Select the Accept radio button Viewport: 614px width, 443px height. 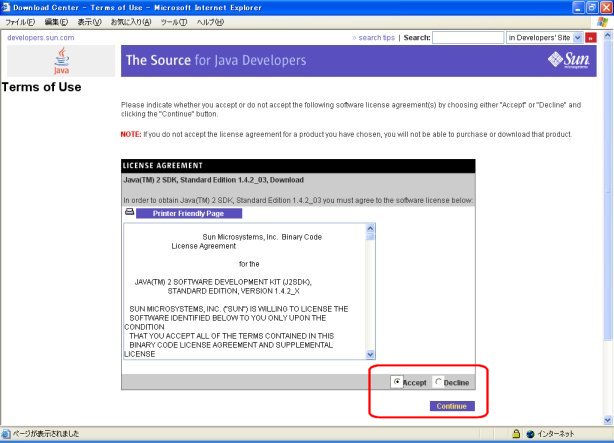[397, 382]
